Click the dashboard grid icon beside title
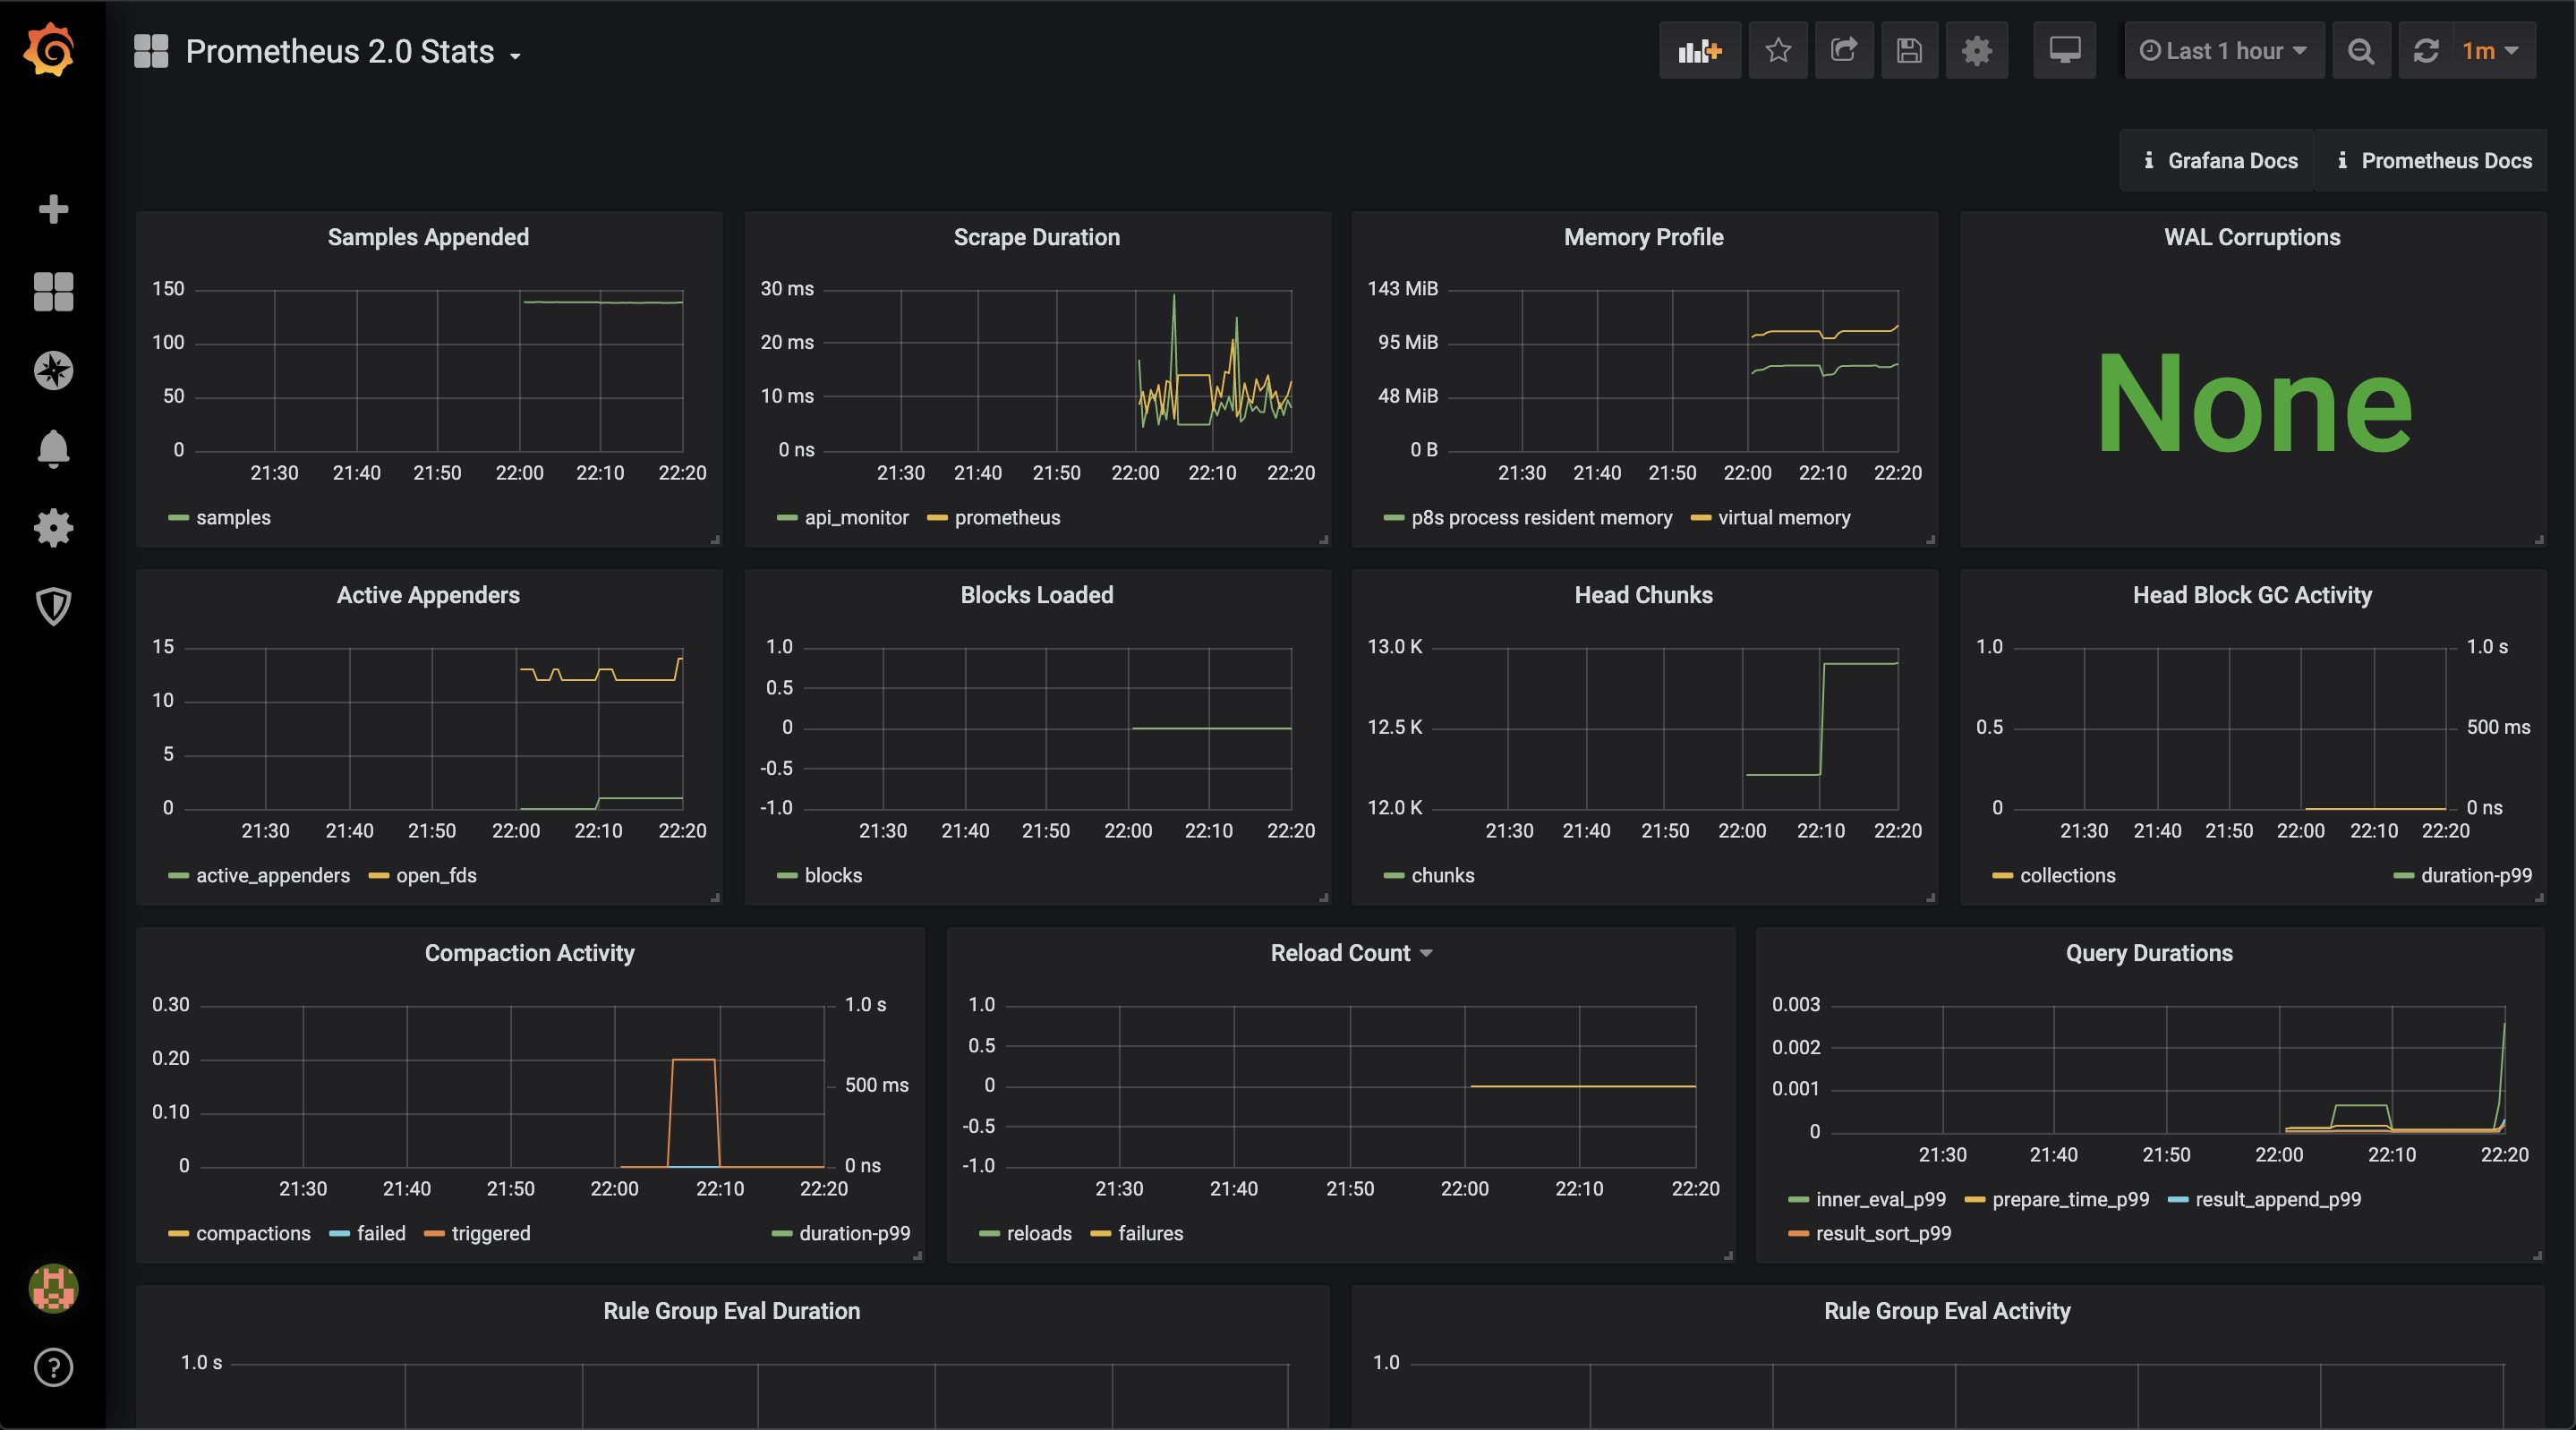2576x1430 pixels. (151, 51)
